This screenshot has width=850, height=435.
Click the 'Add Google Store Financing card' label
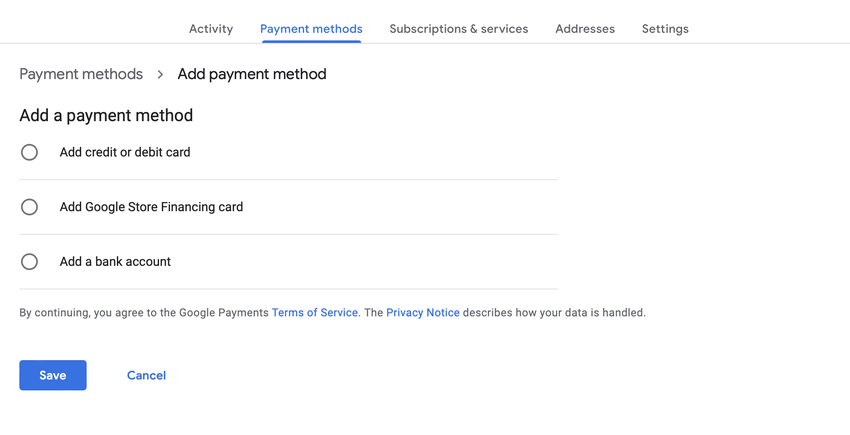[151, 207]
